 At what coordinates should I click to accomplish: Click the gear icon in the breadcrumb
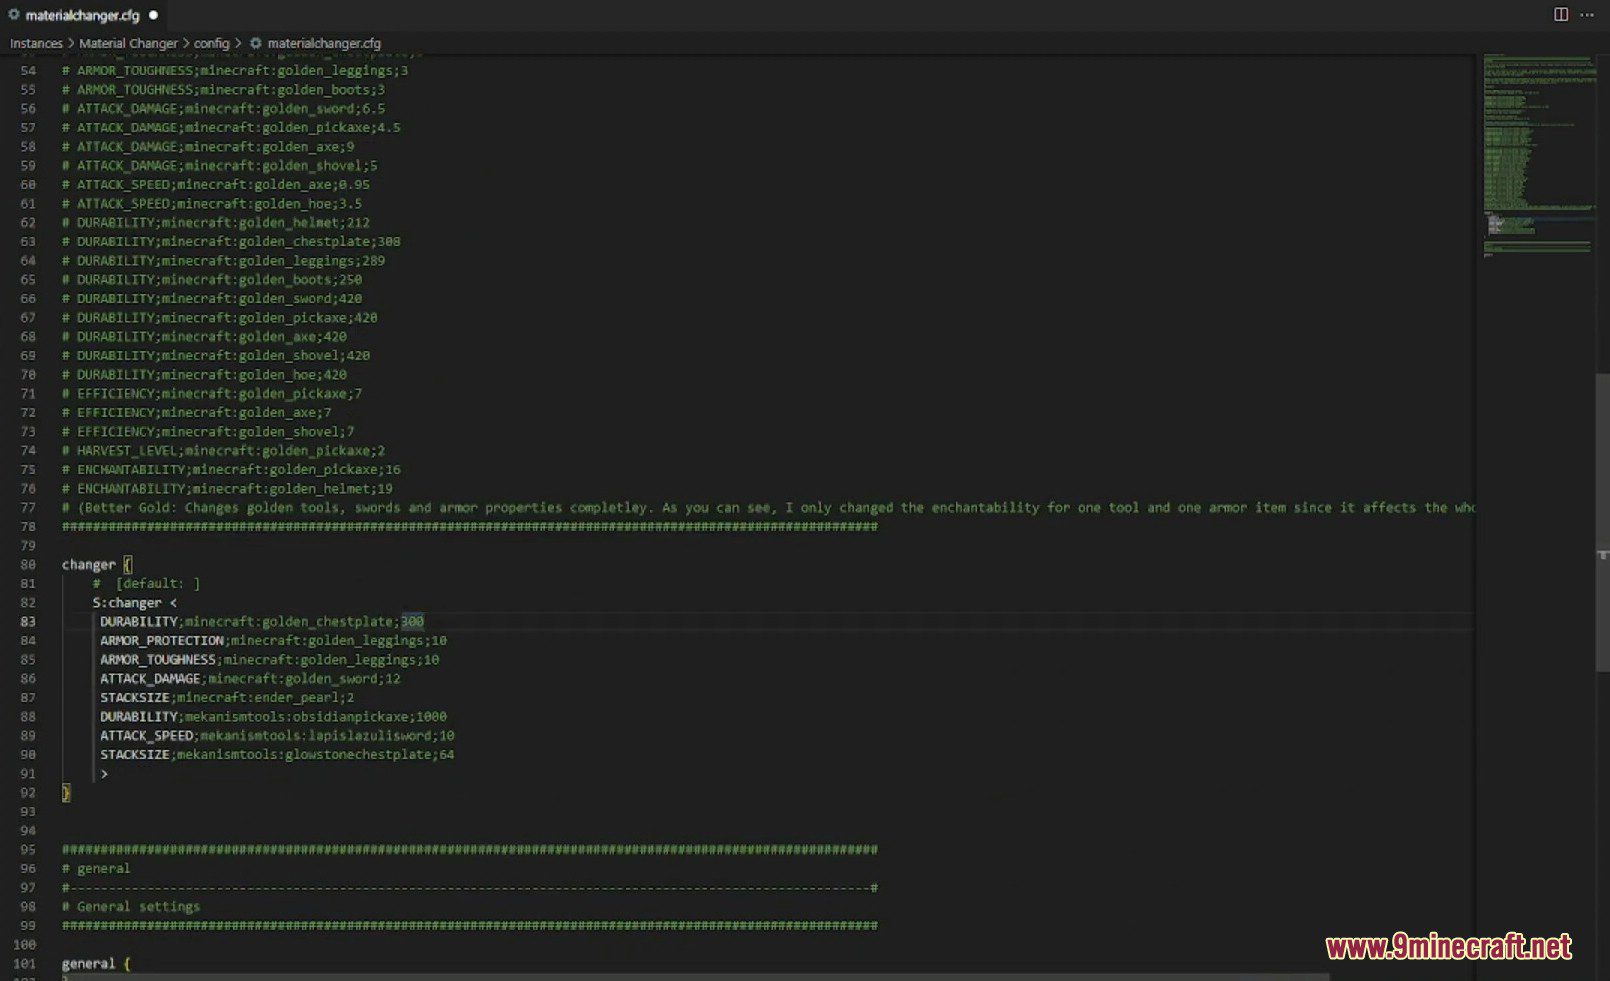coord(256,43)
